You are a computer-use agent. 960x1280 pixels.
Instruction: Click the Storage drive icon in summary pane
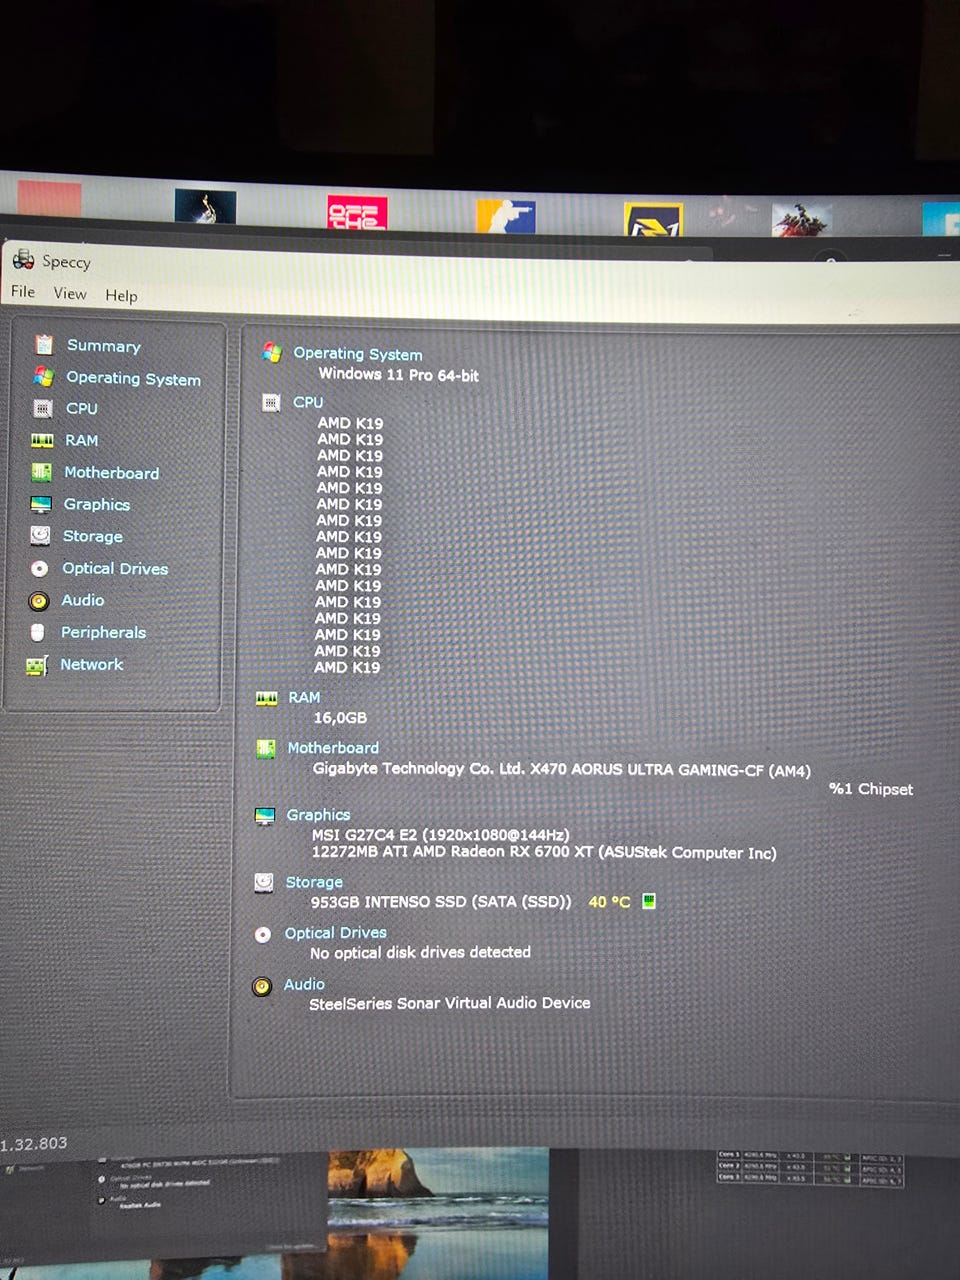click(x=264, y=882)
